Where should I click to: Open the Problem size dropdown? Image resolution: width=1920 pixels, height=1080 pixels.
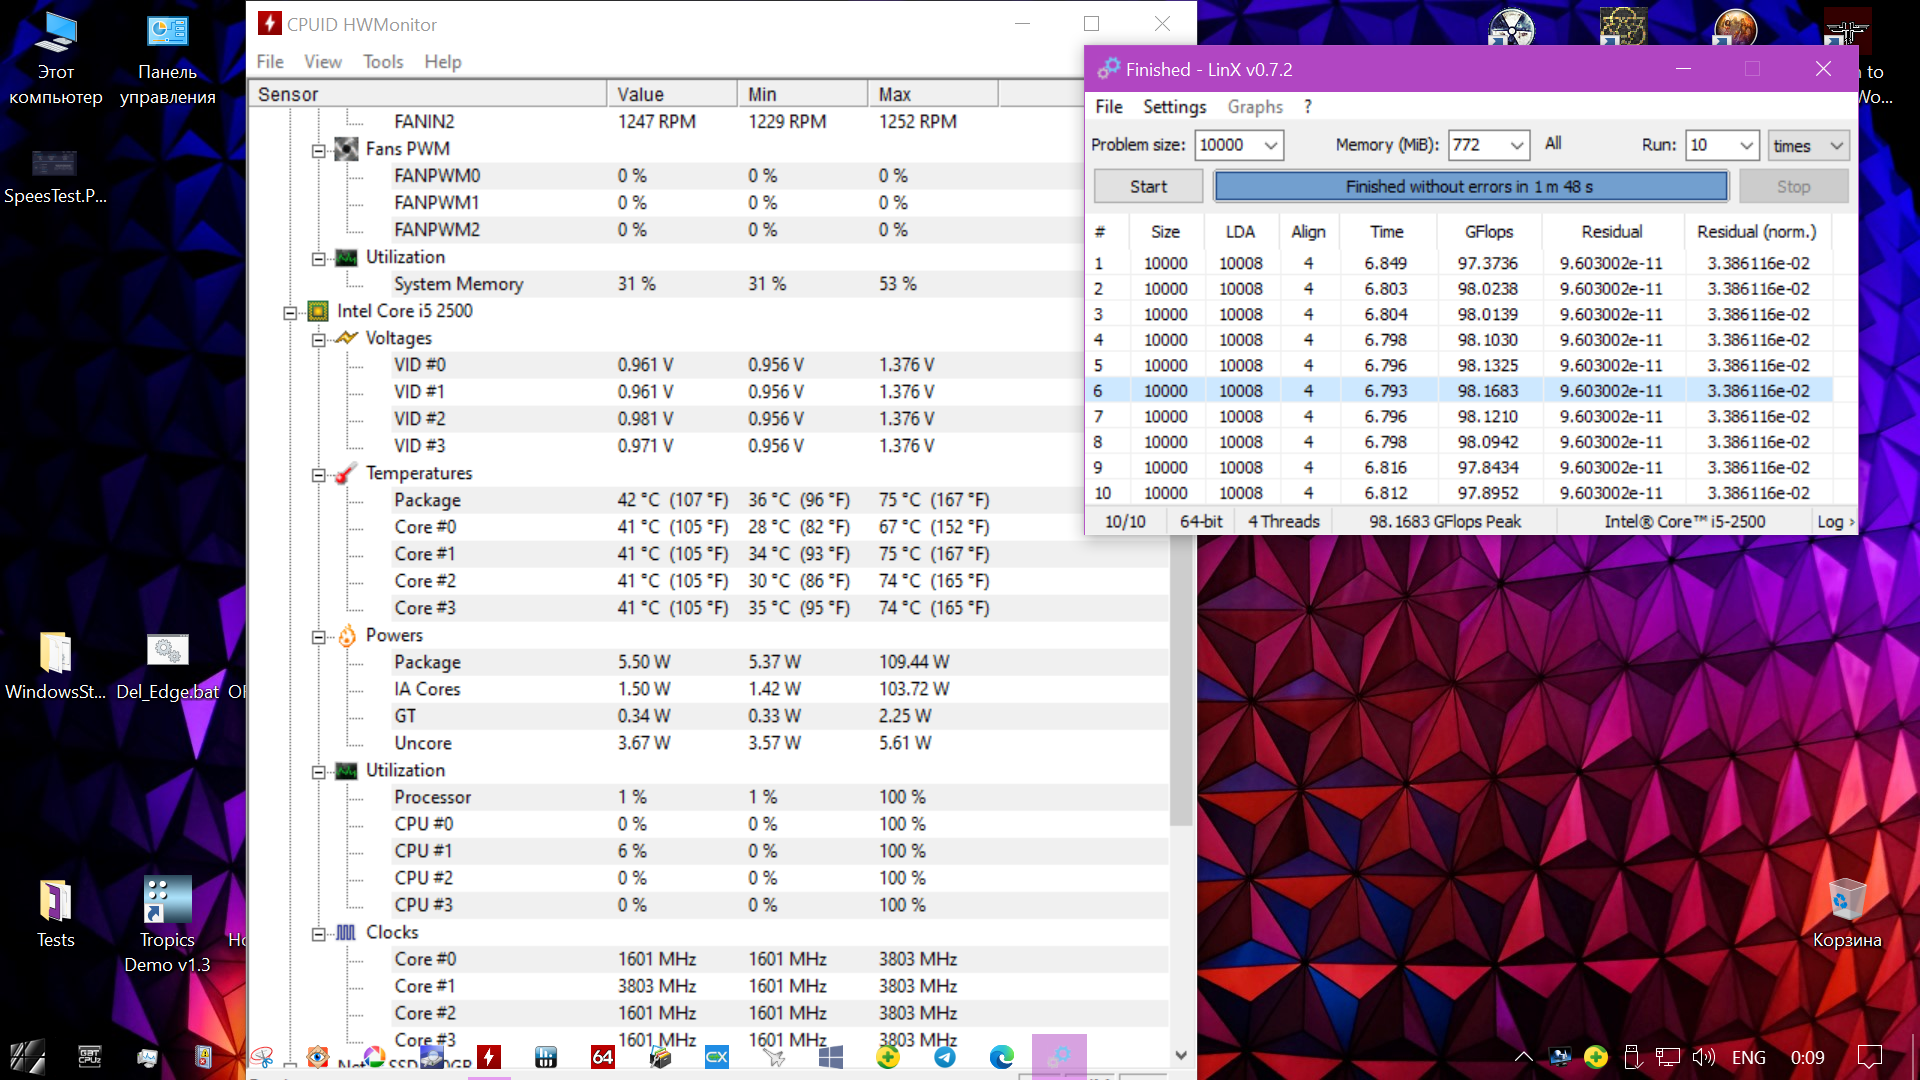pyautogui.click(x=1270, y=146)
